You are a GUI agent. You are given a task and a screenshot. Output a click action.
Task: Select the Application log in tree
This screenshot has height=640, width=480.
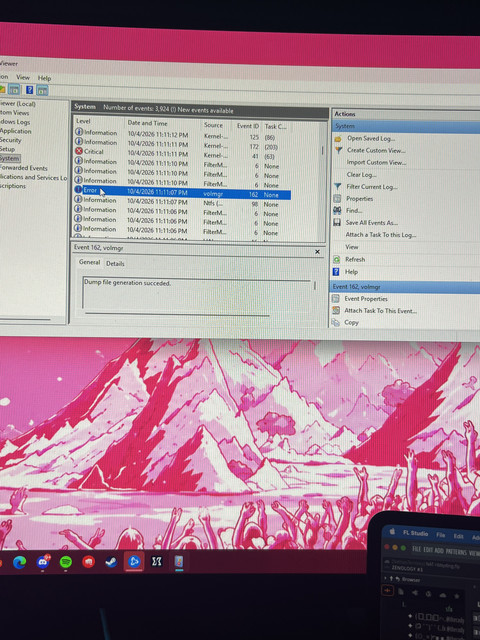(x=16, y=131)
